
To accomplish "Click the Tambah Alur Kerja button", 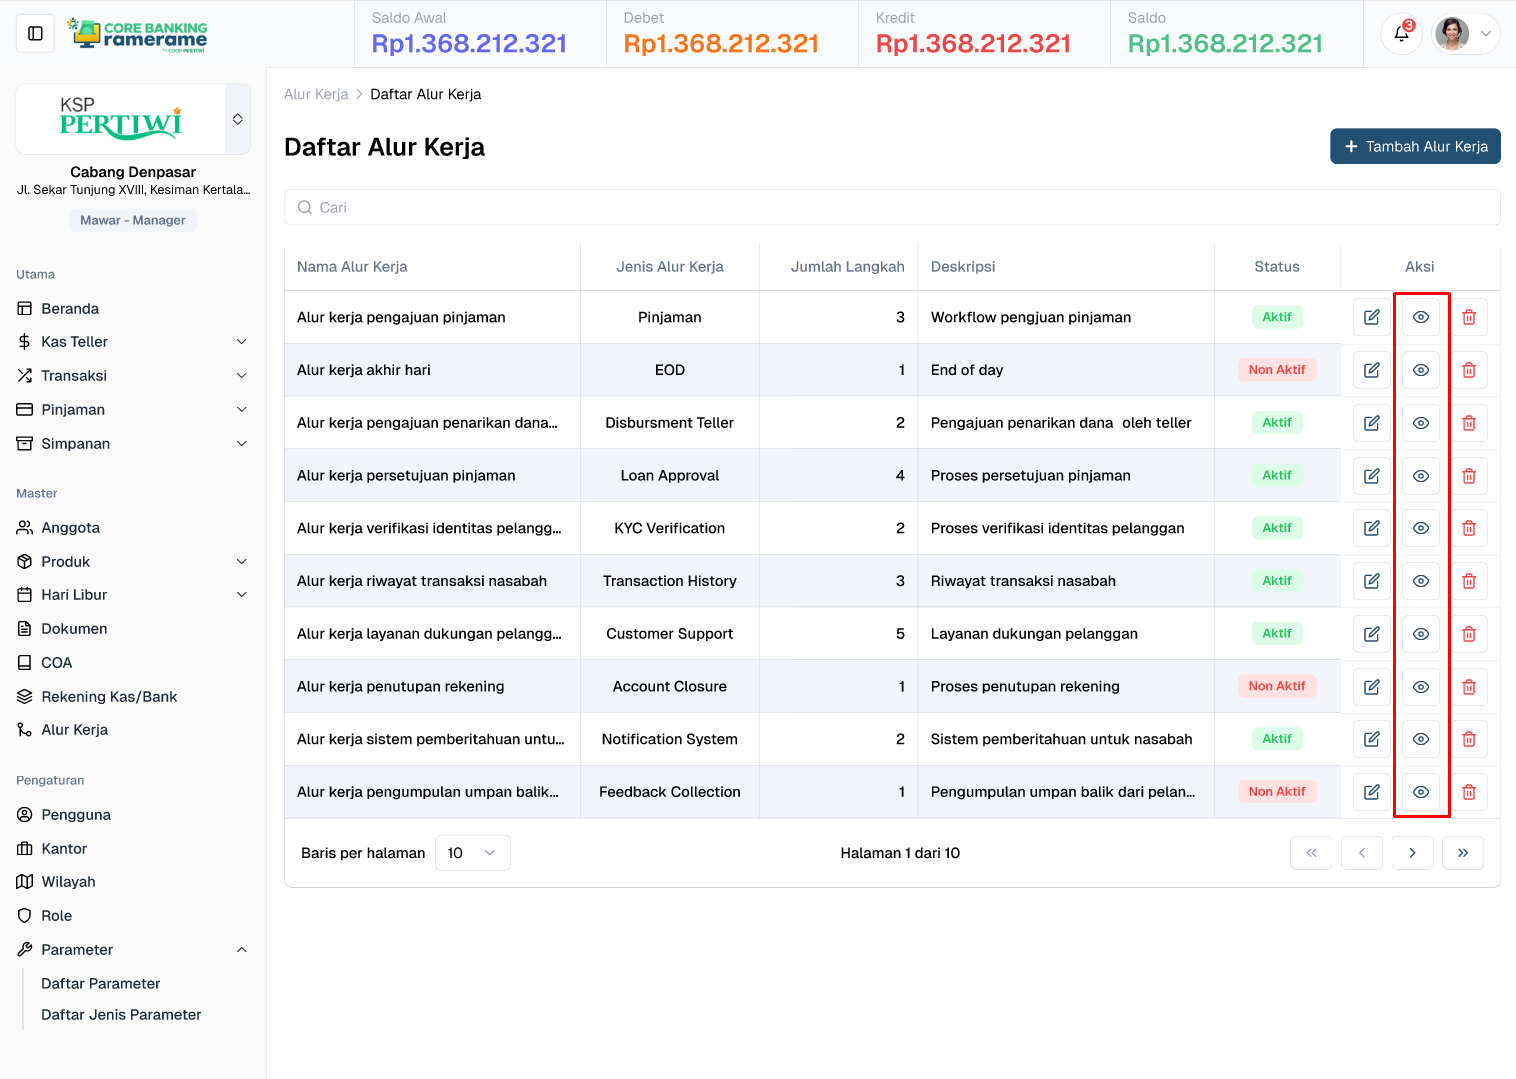I will 1414,146.
